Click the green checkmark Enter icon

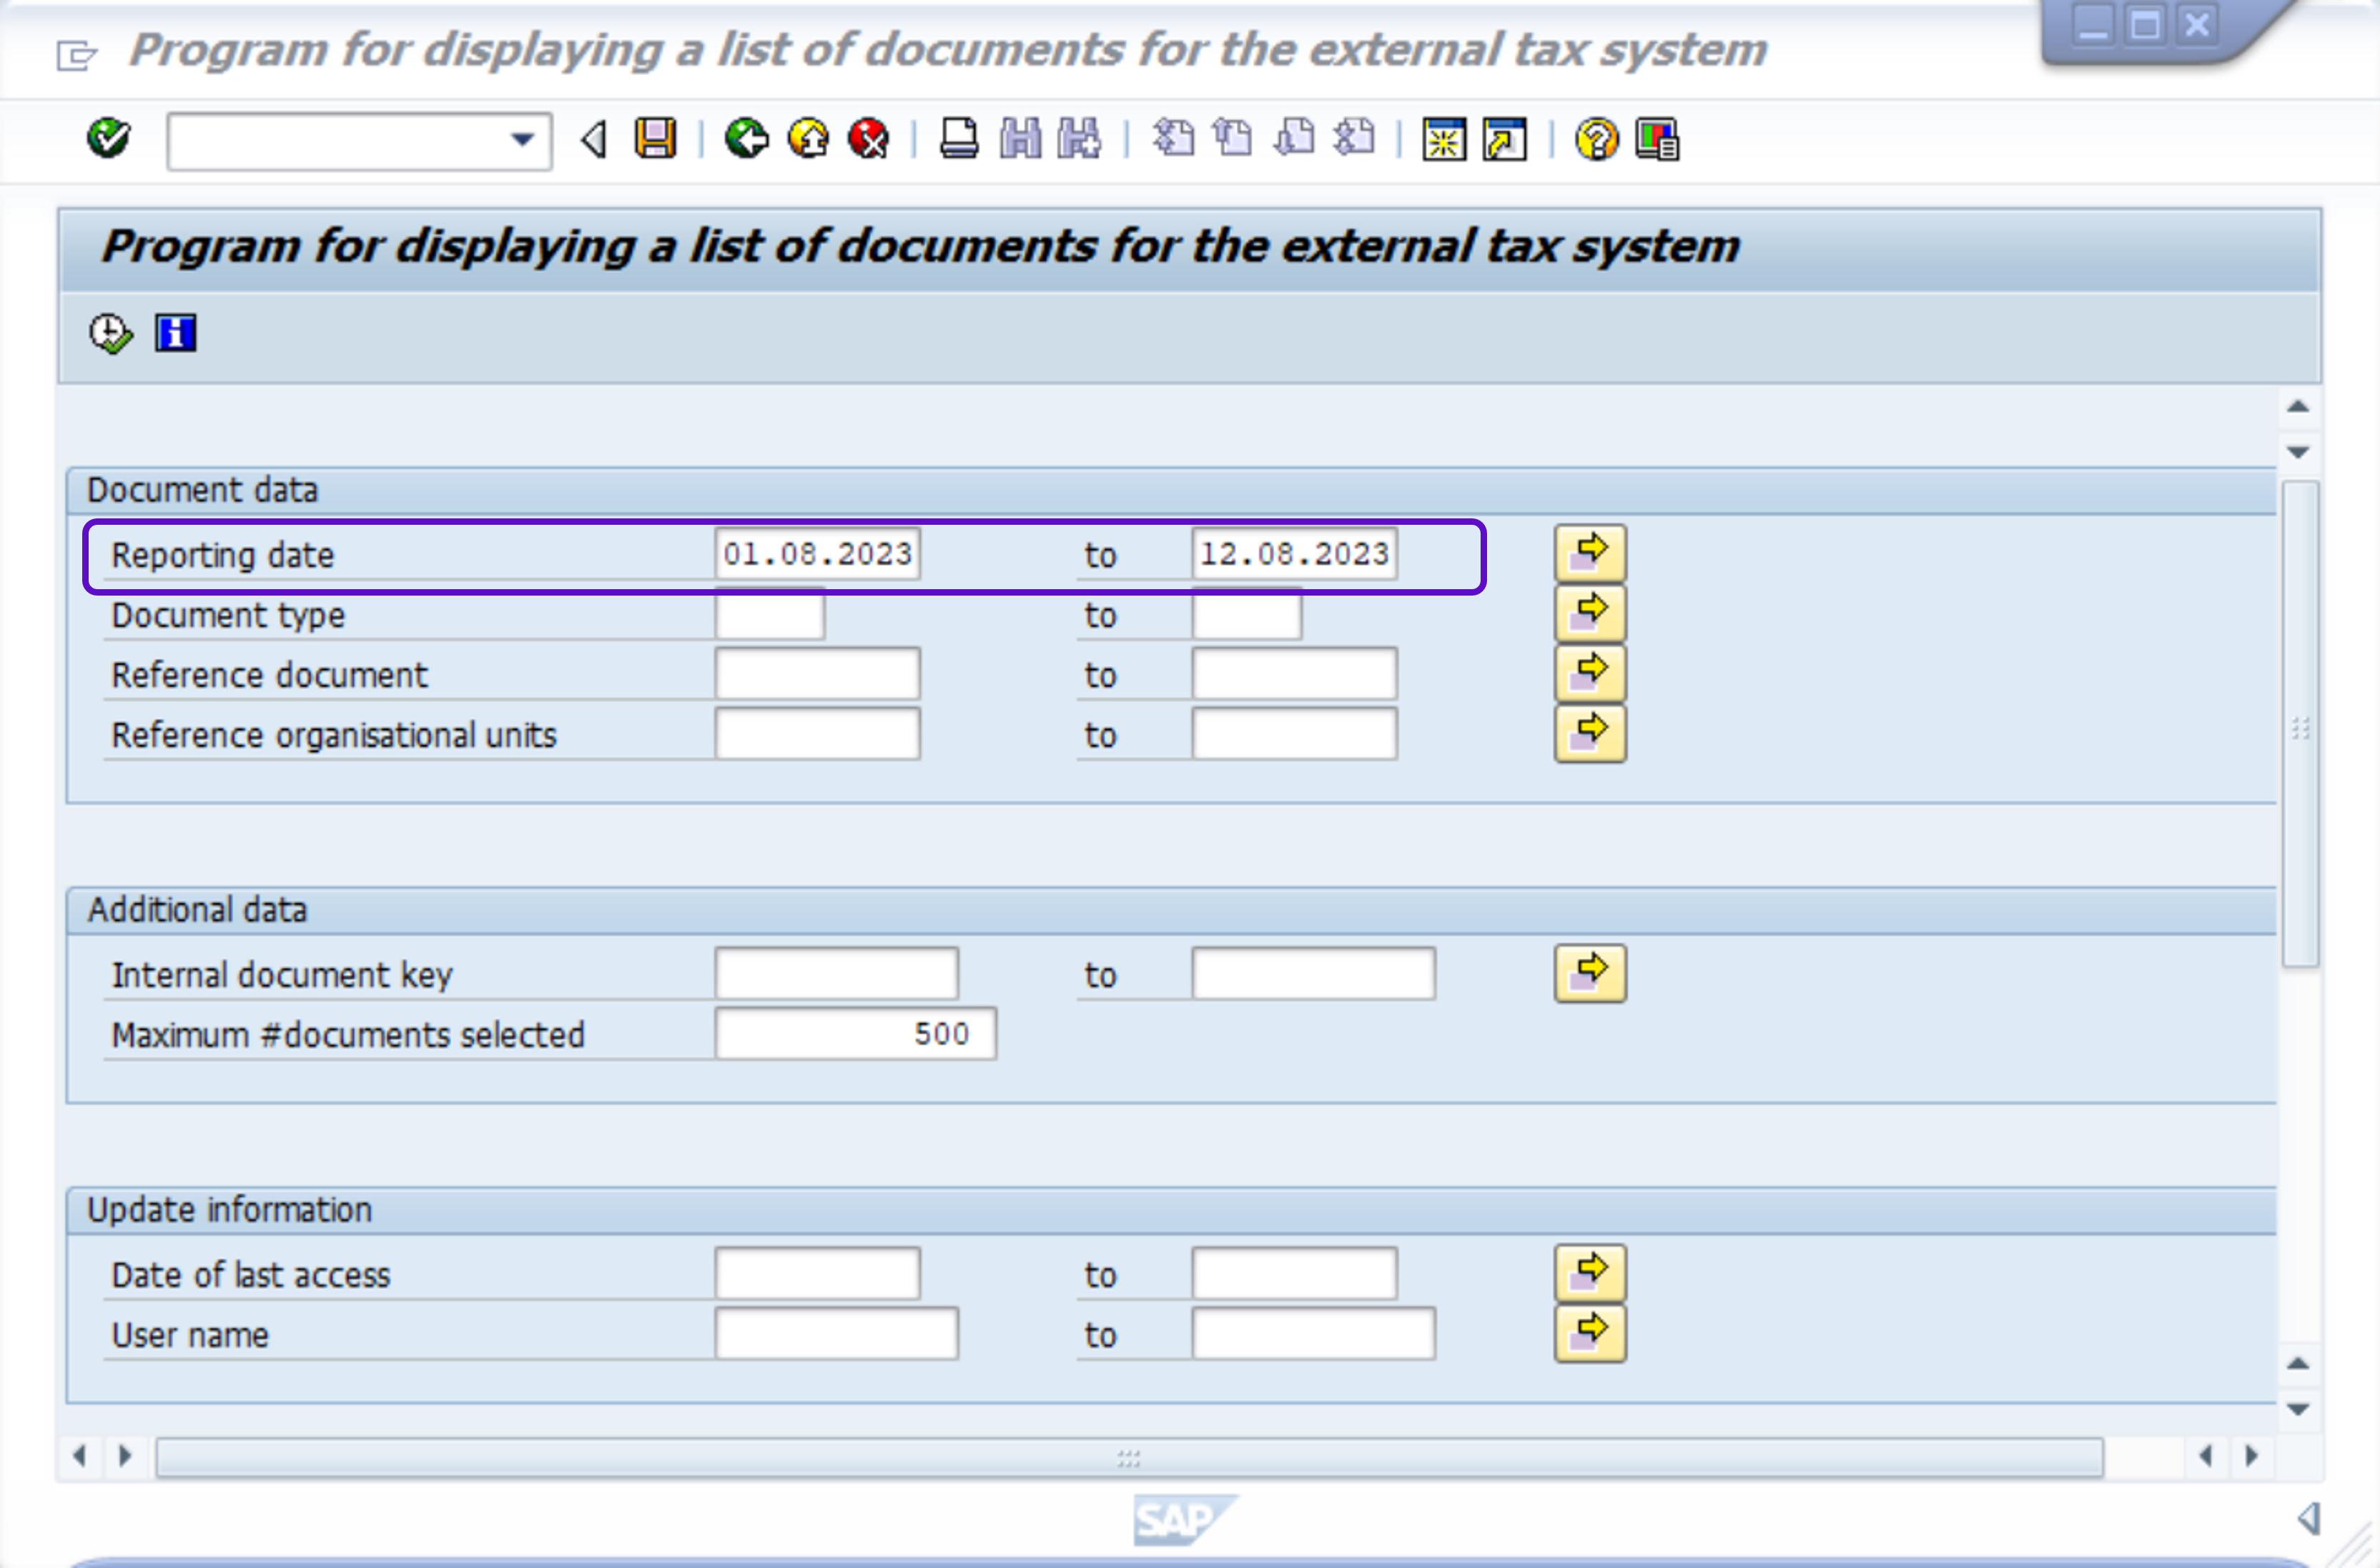pos(108,138)
